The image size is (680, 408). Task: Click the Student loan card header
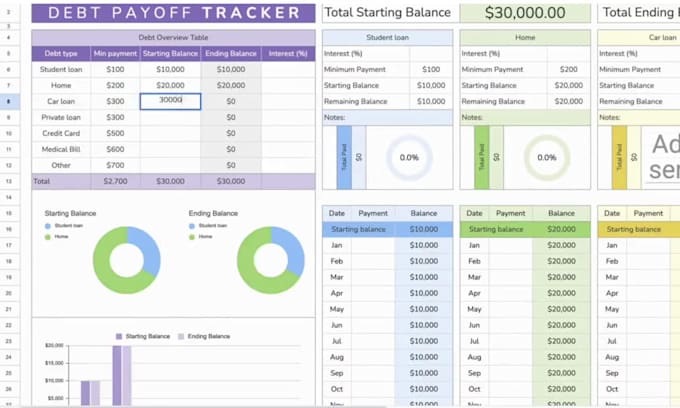point(388,38)
